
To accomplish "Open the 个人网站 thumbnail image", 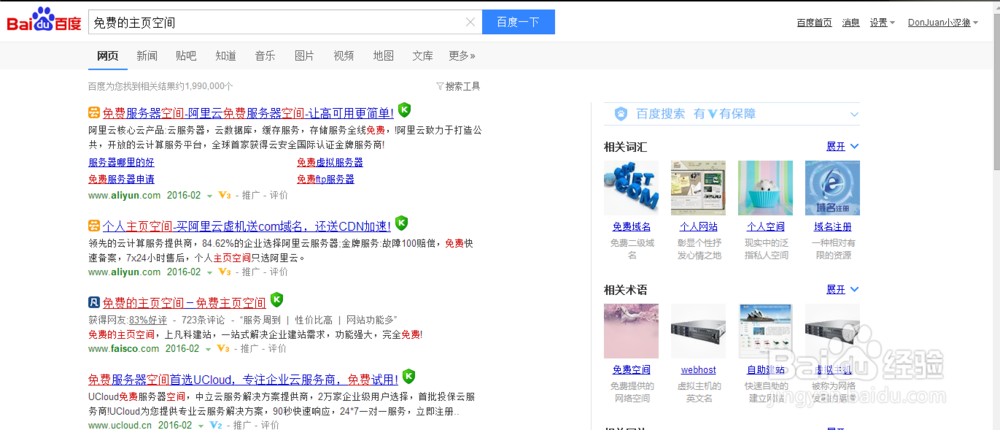I will click(x=698, y=188).
